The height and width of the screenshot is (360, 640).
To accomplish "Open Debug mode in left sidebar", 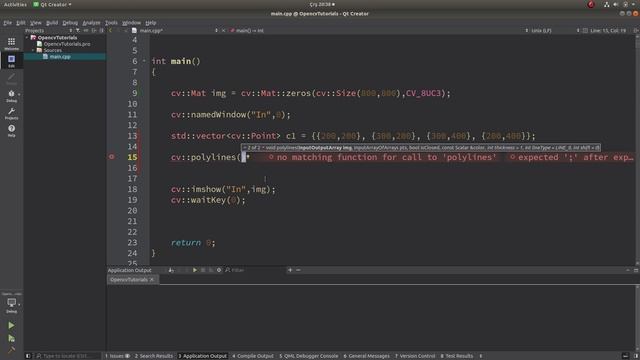I will (x=11, y=96).
